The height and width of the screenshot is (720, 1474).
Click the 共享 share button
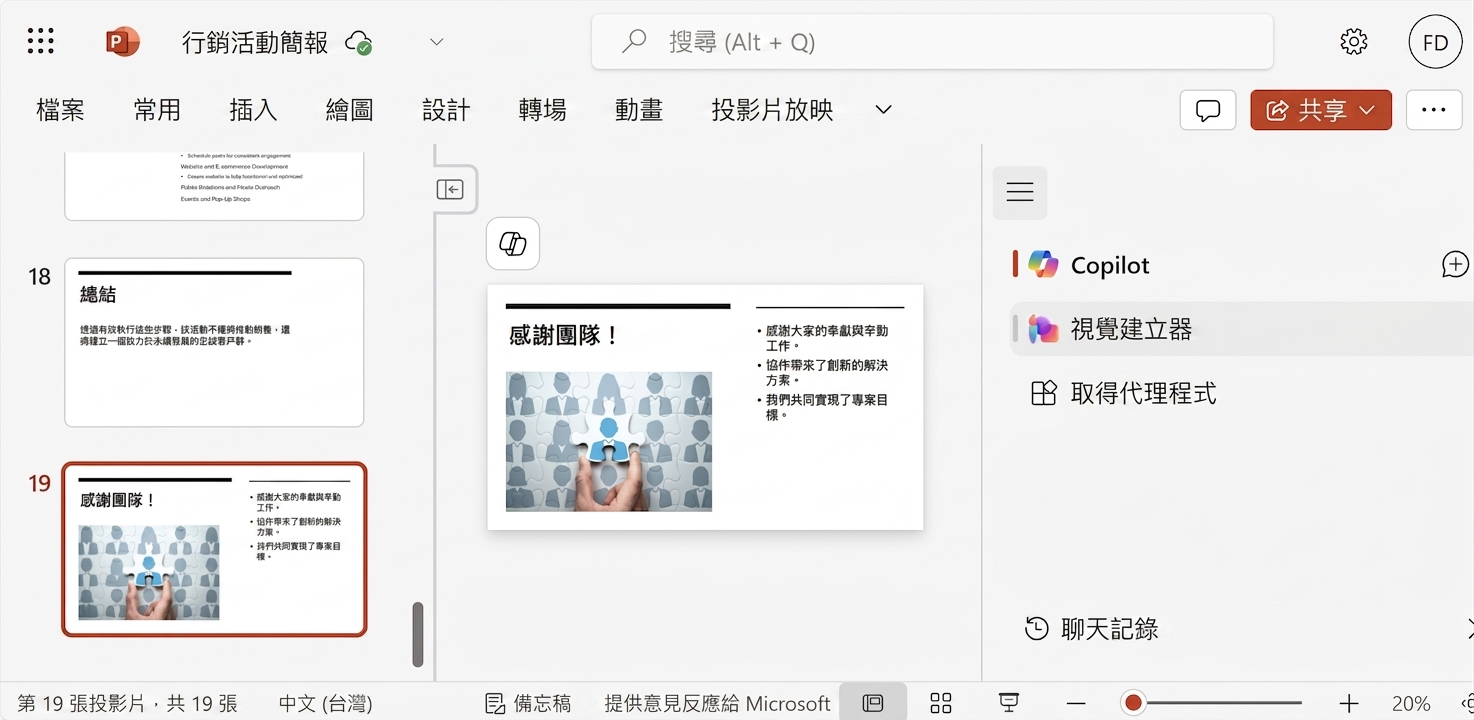pyautogui.click(x=1321, y=110)
